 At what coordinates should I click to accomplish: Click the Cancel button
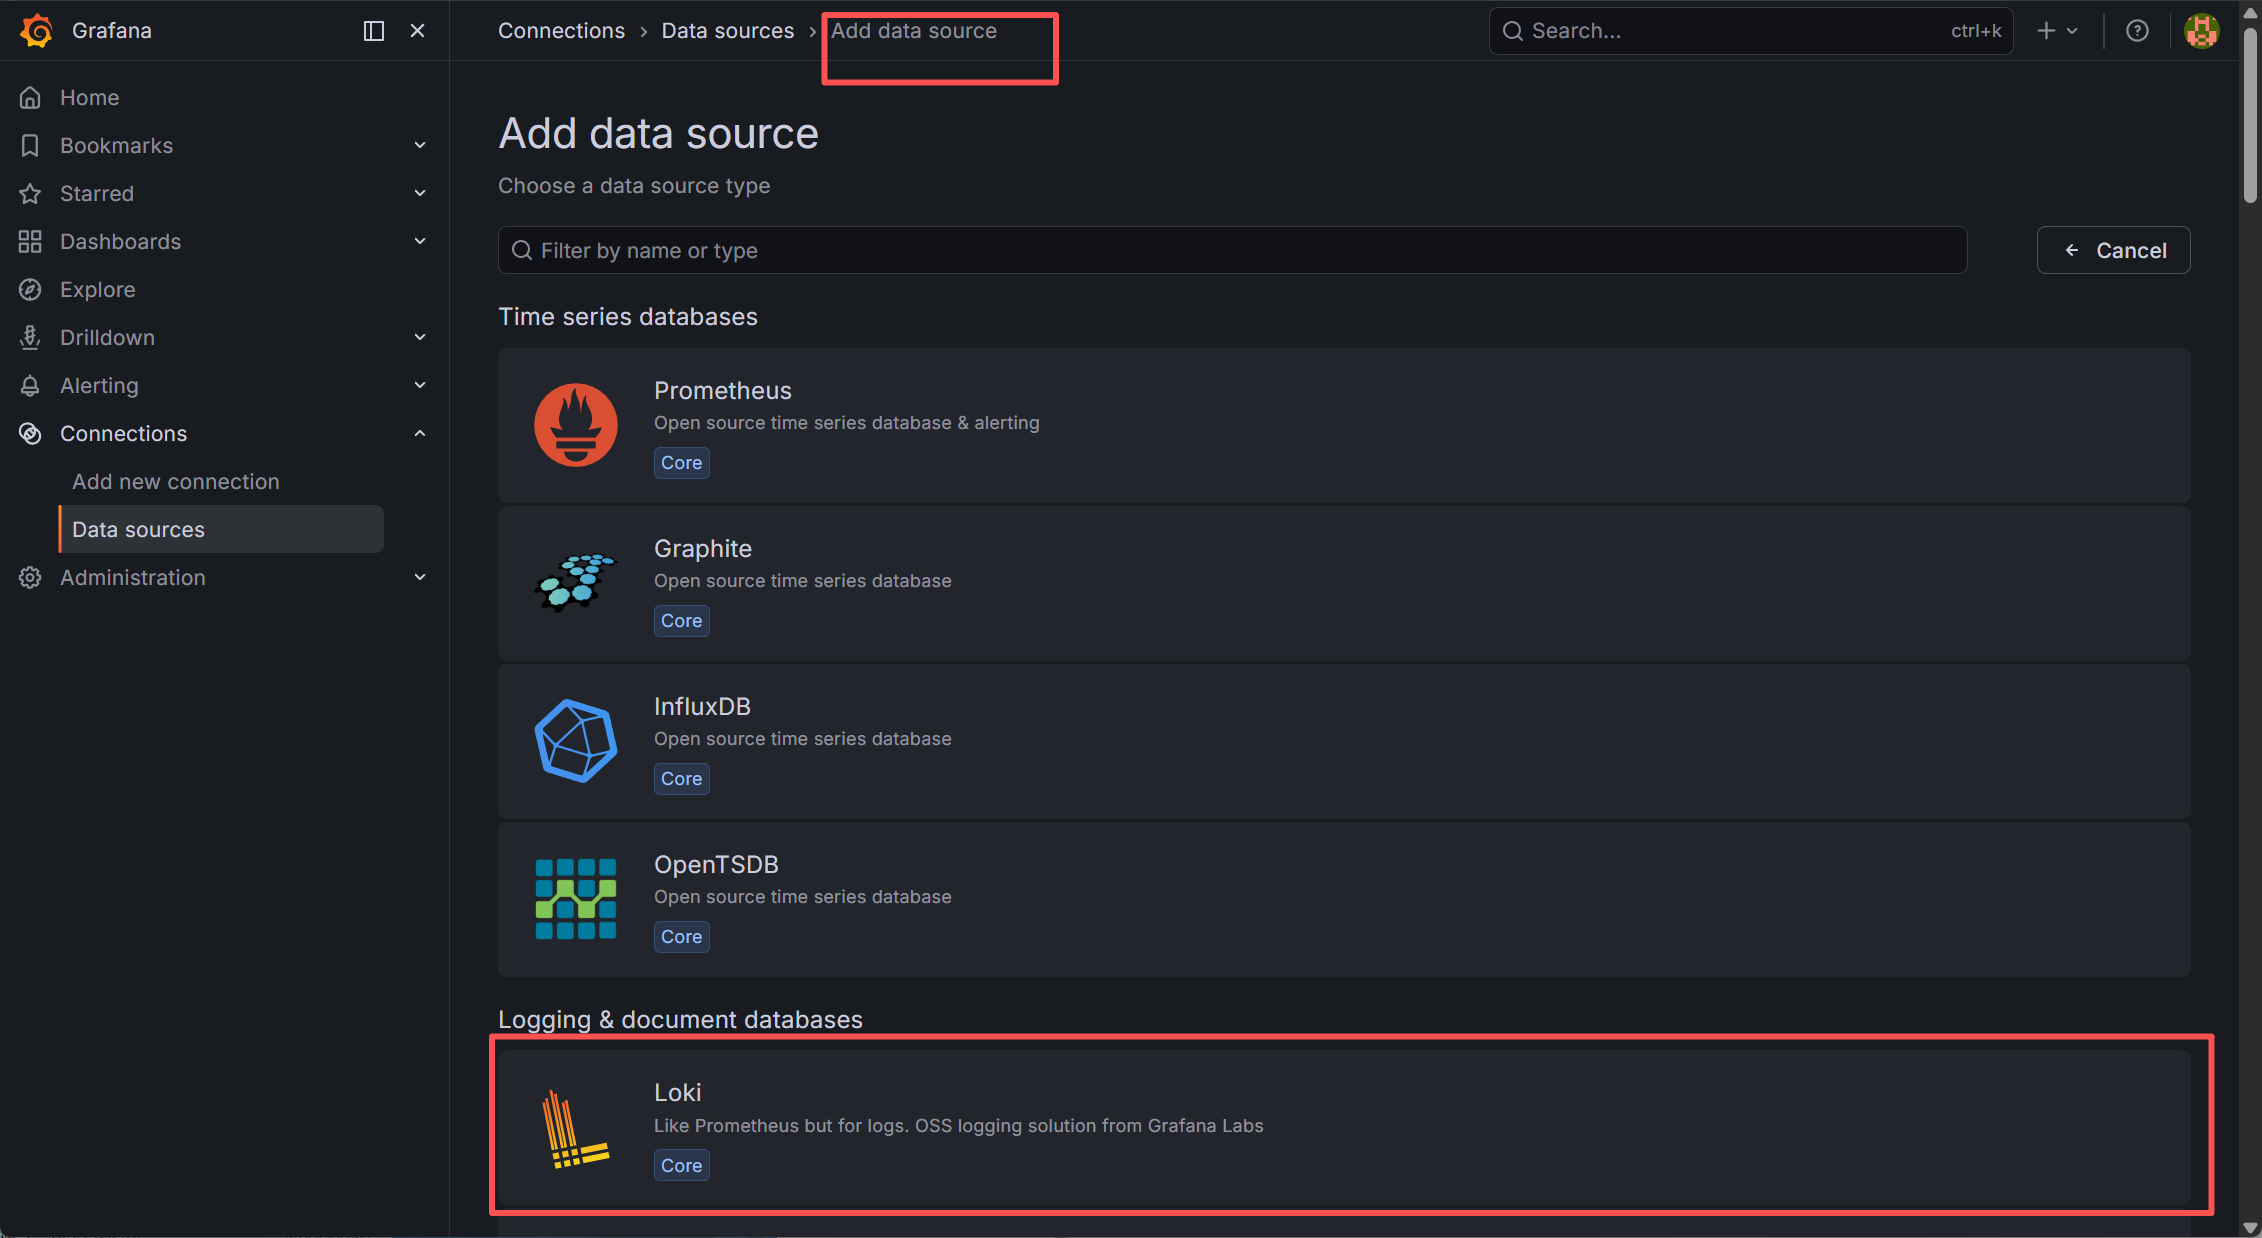(x=2113, y=250)
